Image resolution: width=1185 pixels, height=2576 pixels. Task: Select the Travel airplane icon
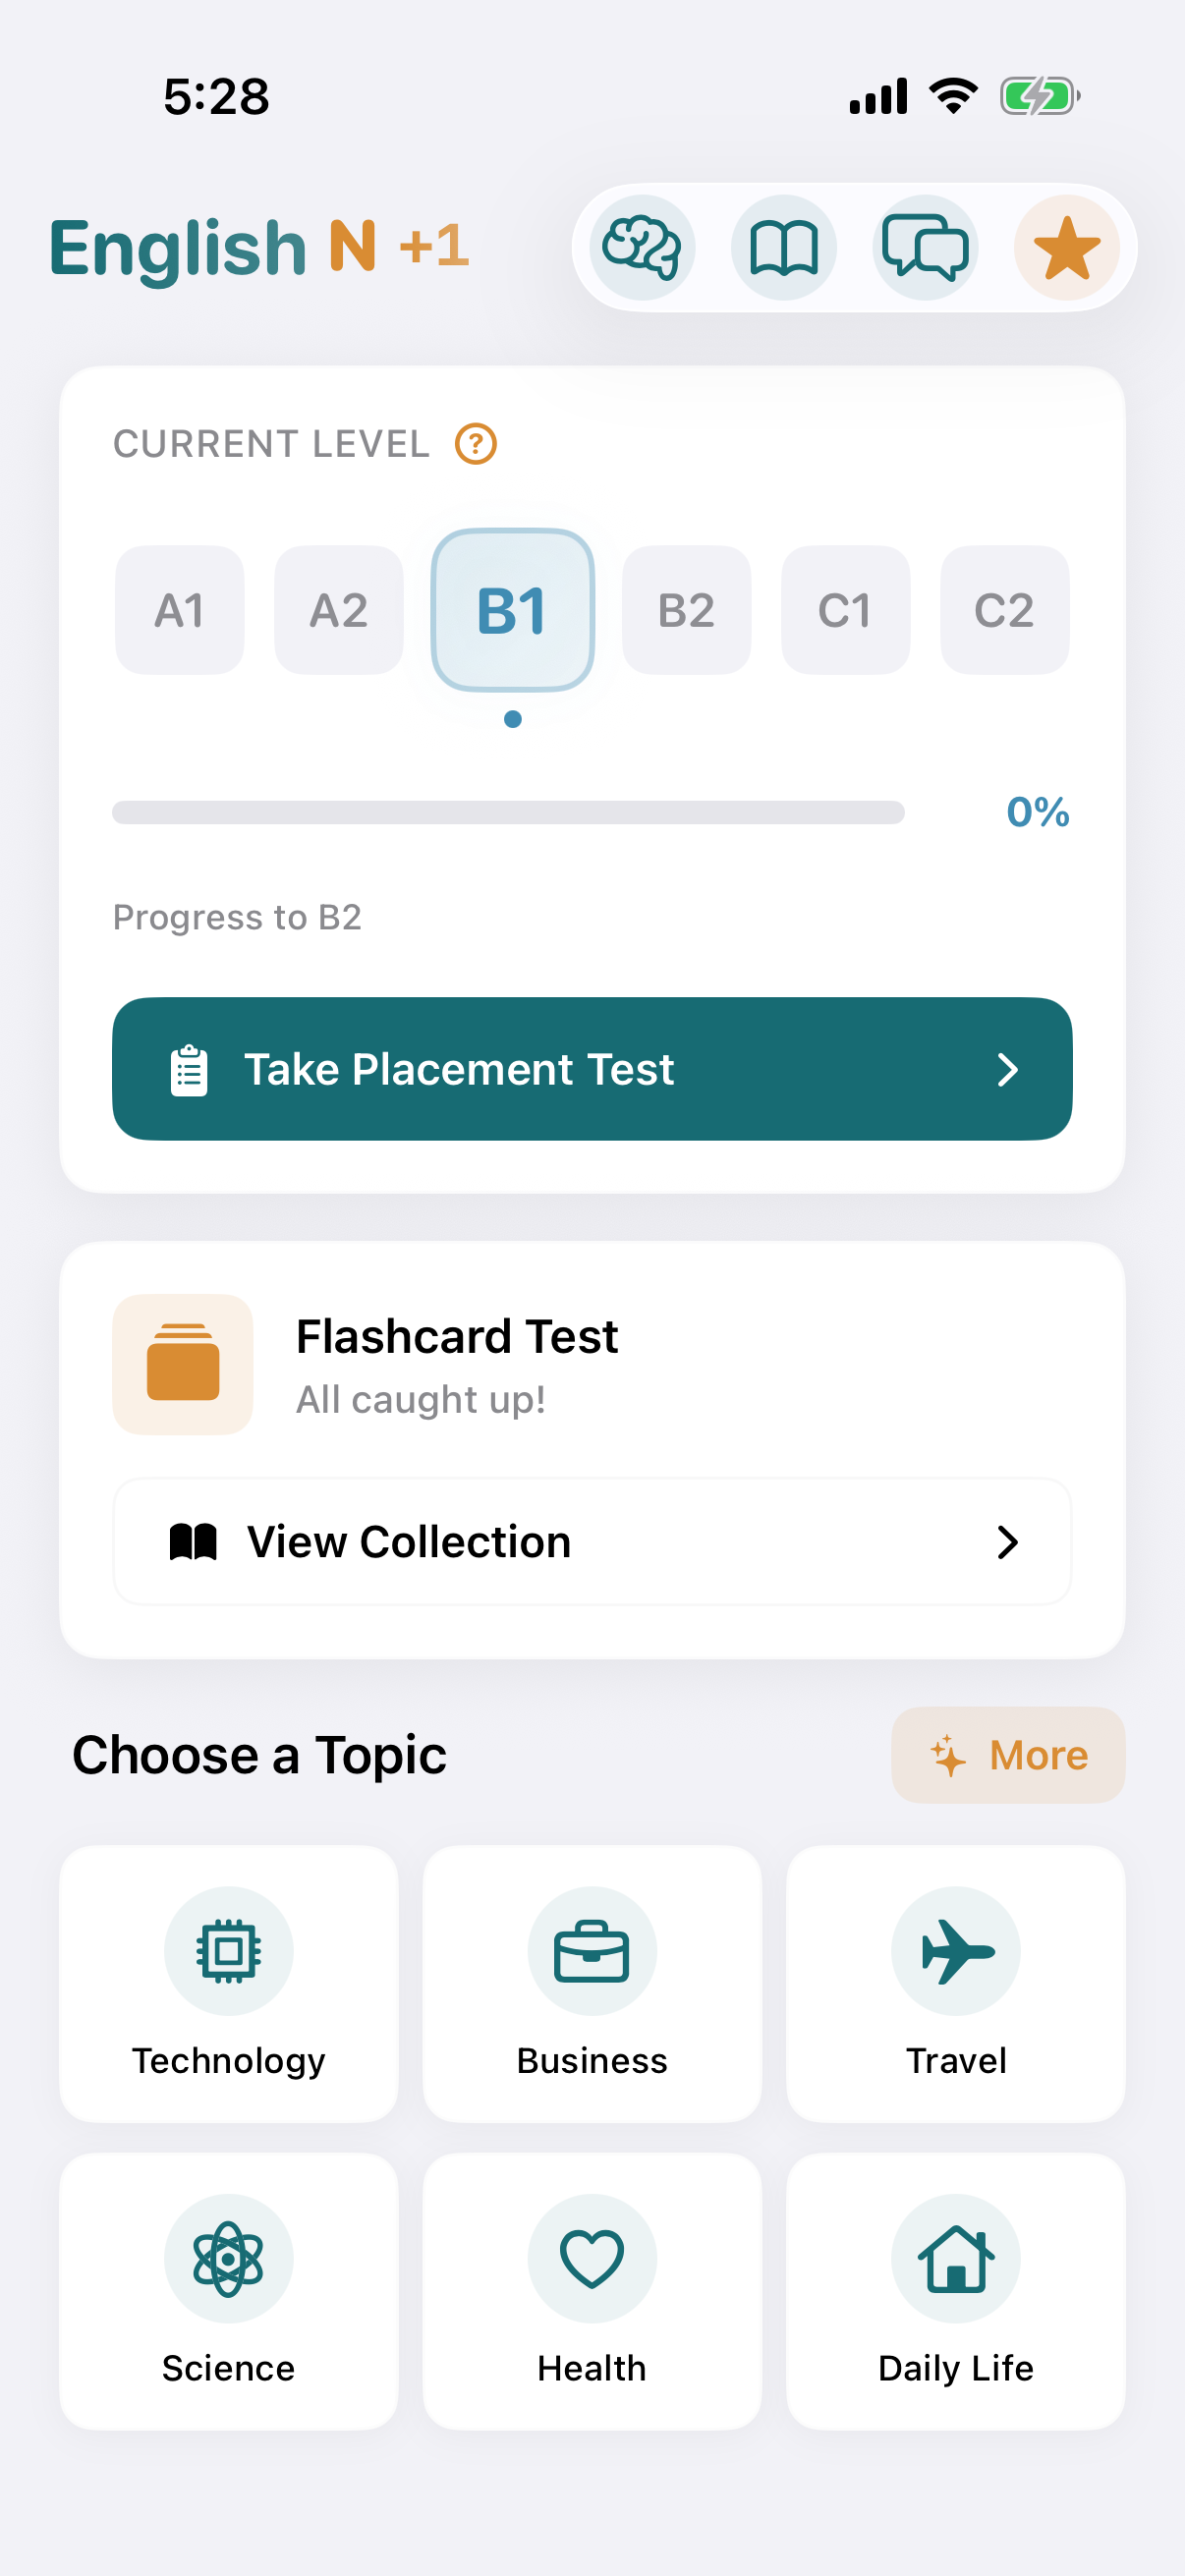coord(956,1950)
